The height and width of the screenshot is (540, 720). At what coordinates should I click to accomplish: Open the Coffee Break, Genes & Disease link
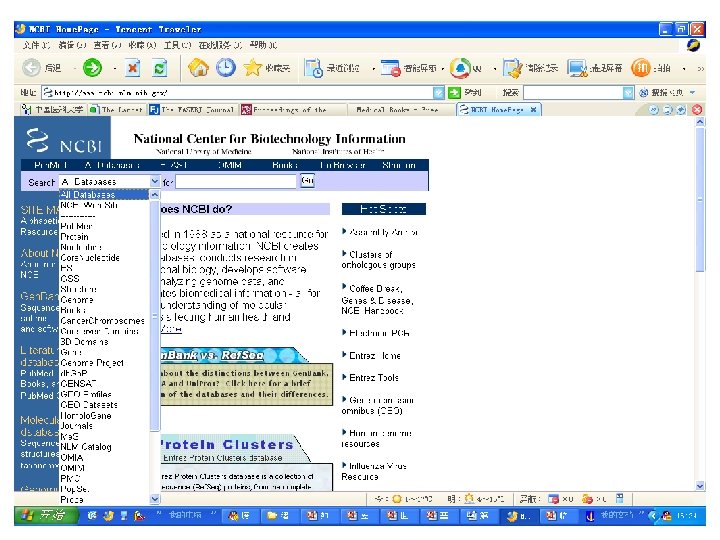[x=377, y=300]
